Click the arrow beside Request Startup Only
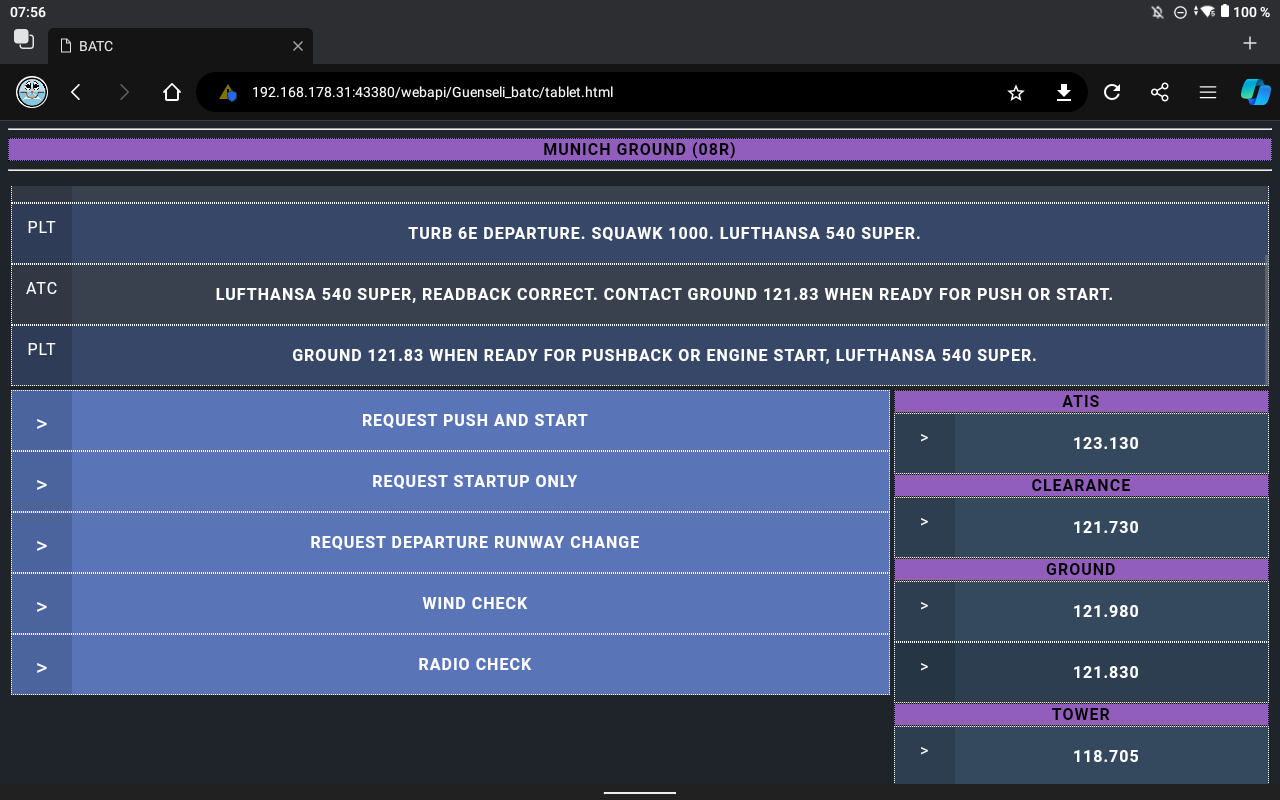Screen dimensions: 1280x800 [x=42, y=484]
